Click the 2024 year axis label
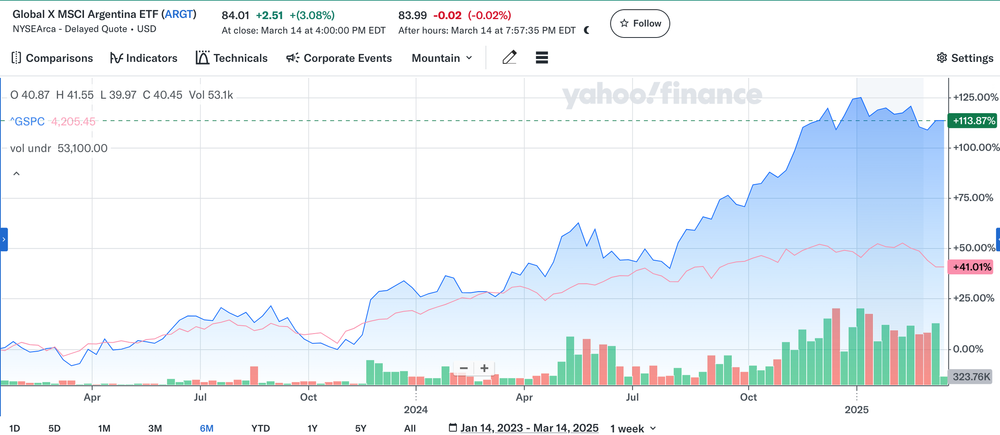Screen dimensions: 1000x435 [x=415, y=408]
